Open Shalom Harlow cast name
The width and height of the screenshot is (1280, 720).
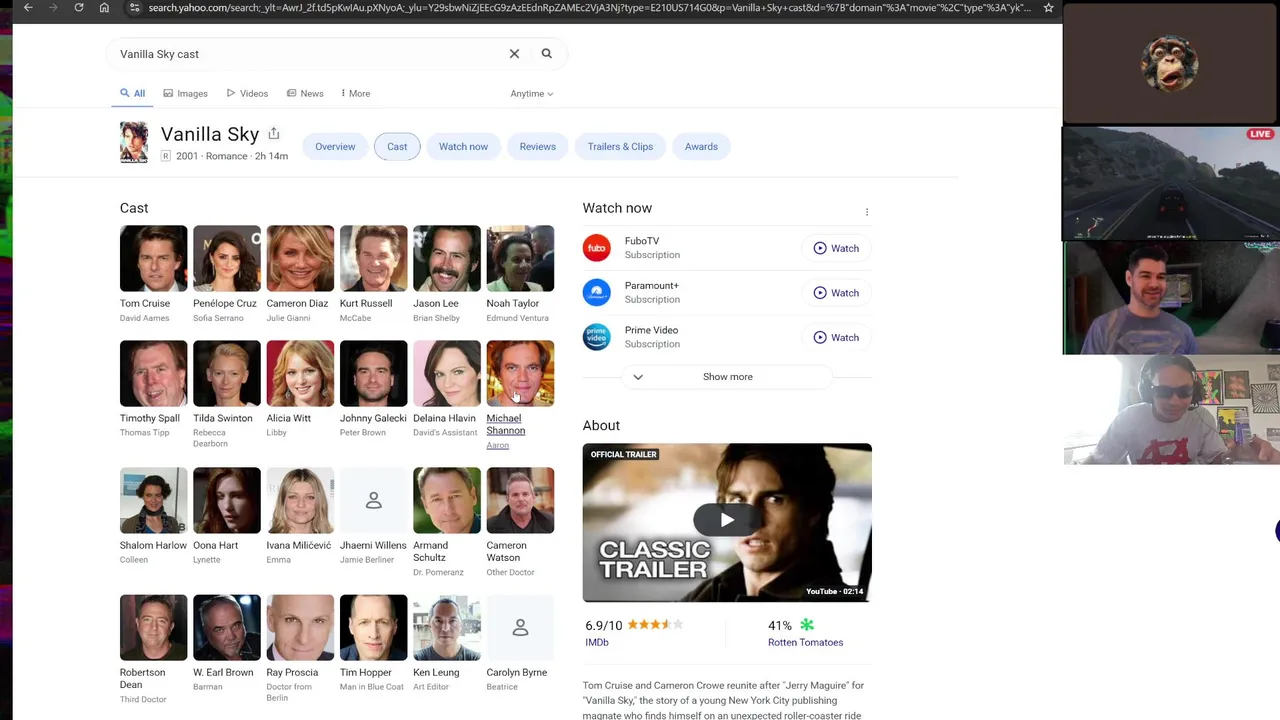(153, 545)
